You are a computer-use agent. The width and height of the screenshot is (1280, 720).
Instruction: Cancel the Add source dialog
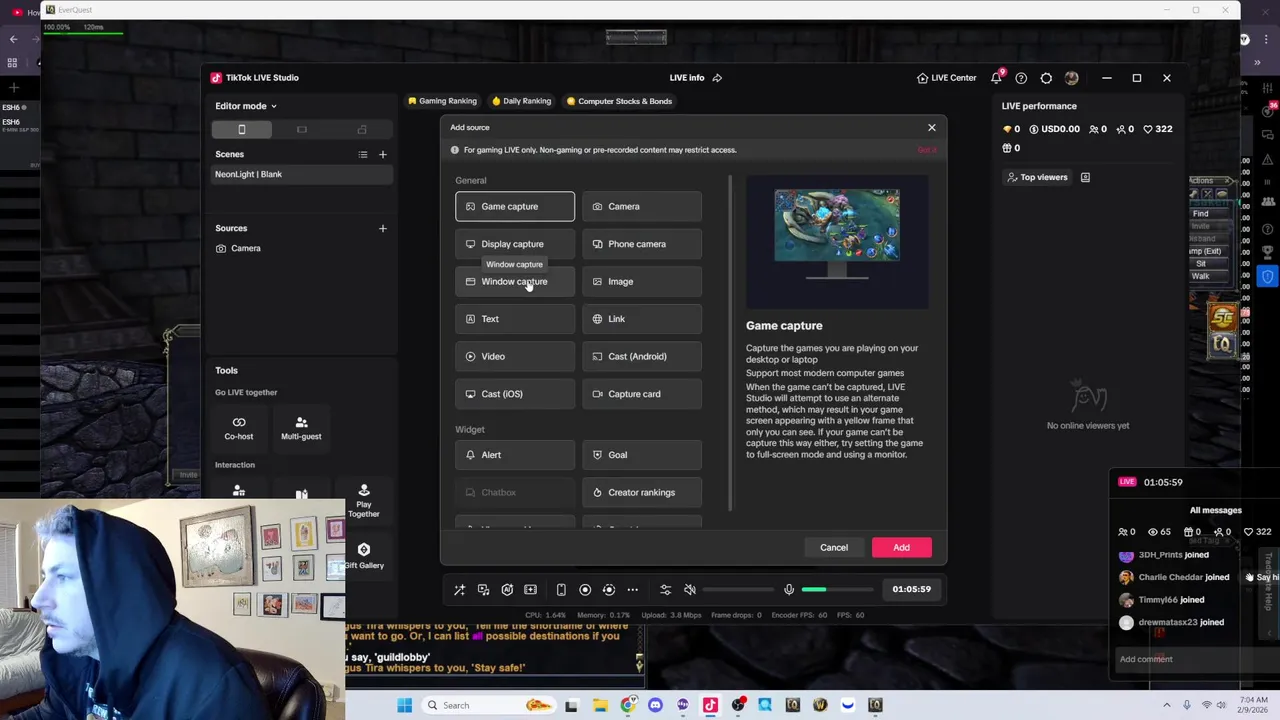(834, 547)
